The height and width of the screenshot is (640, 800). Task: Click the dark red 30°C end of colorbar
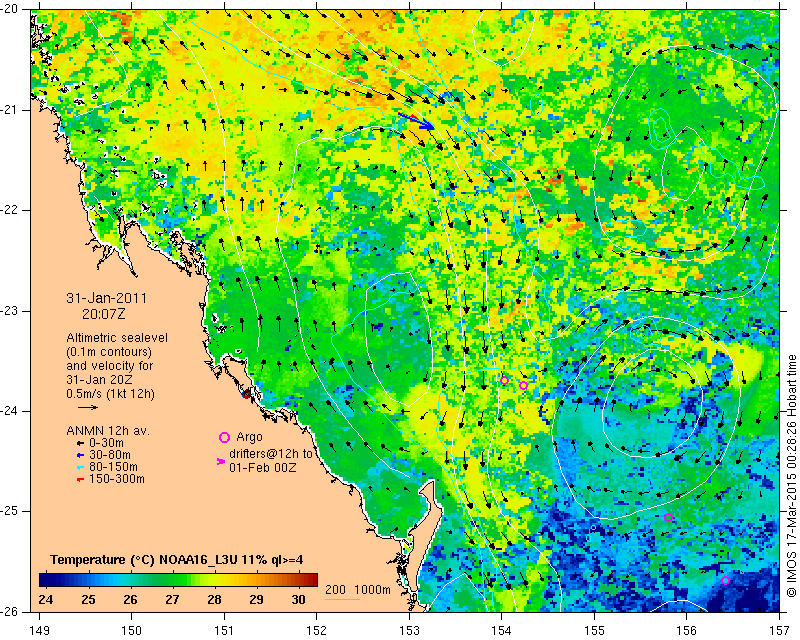pos(311,580)
